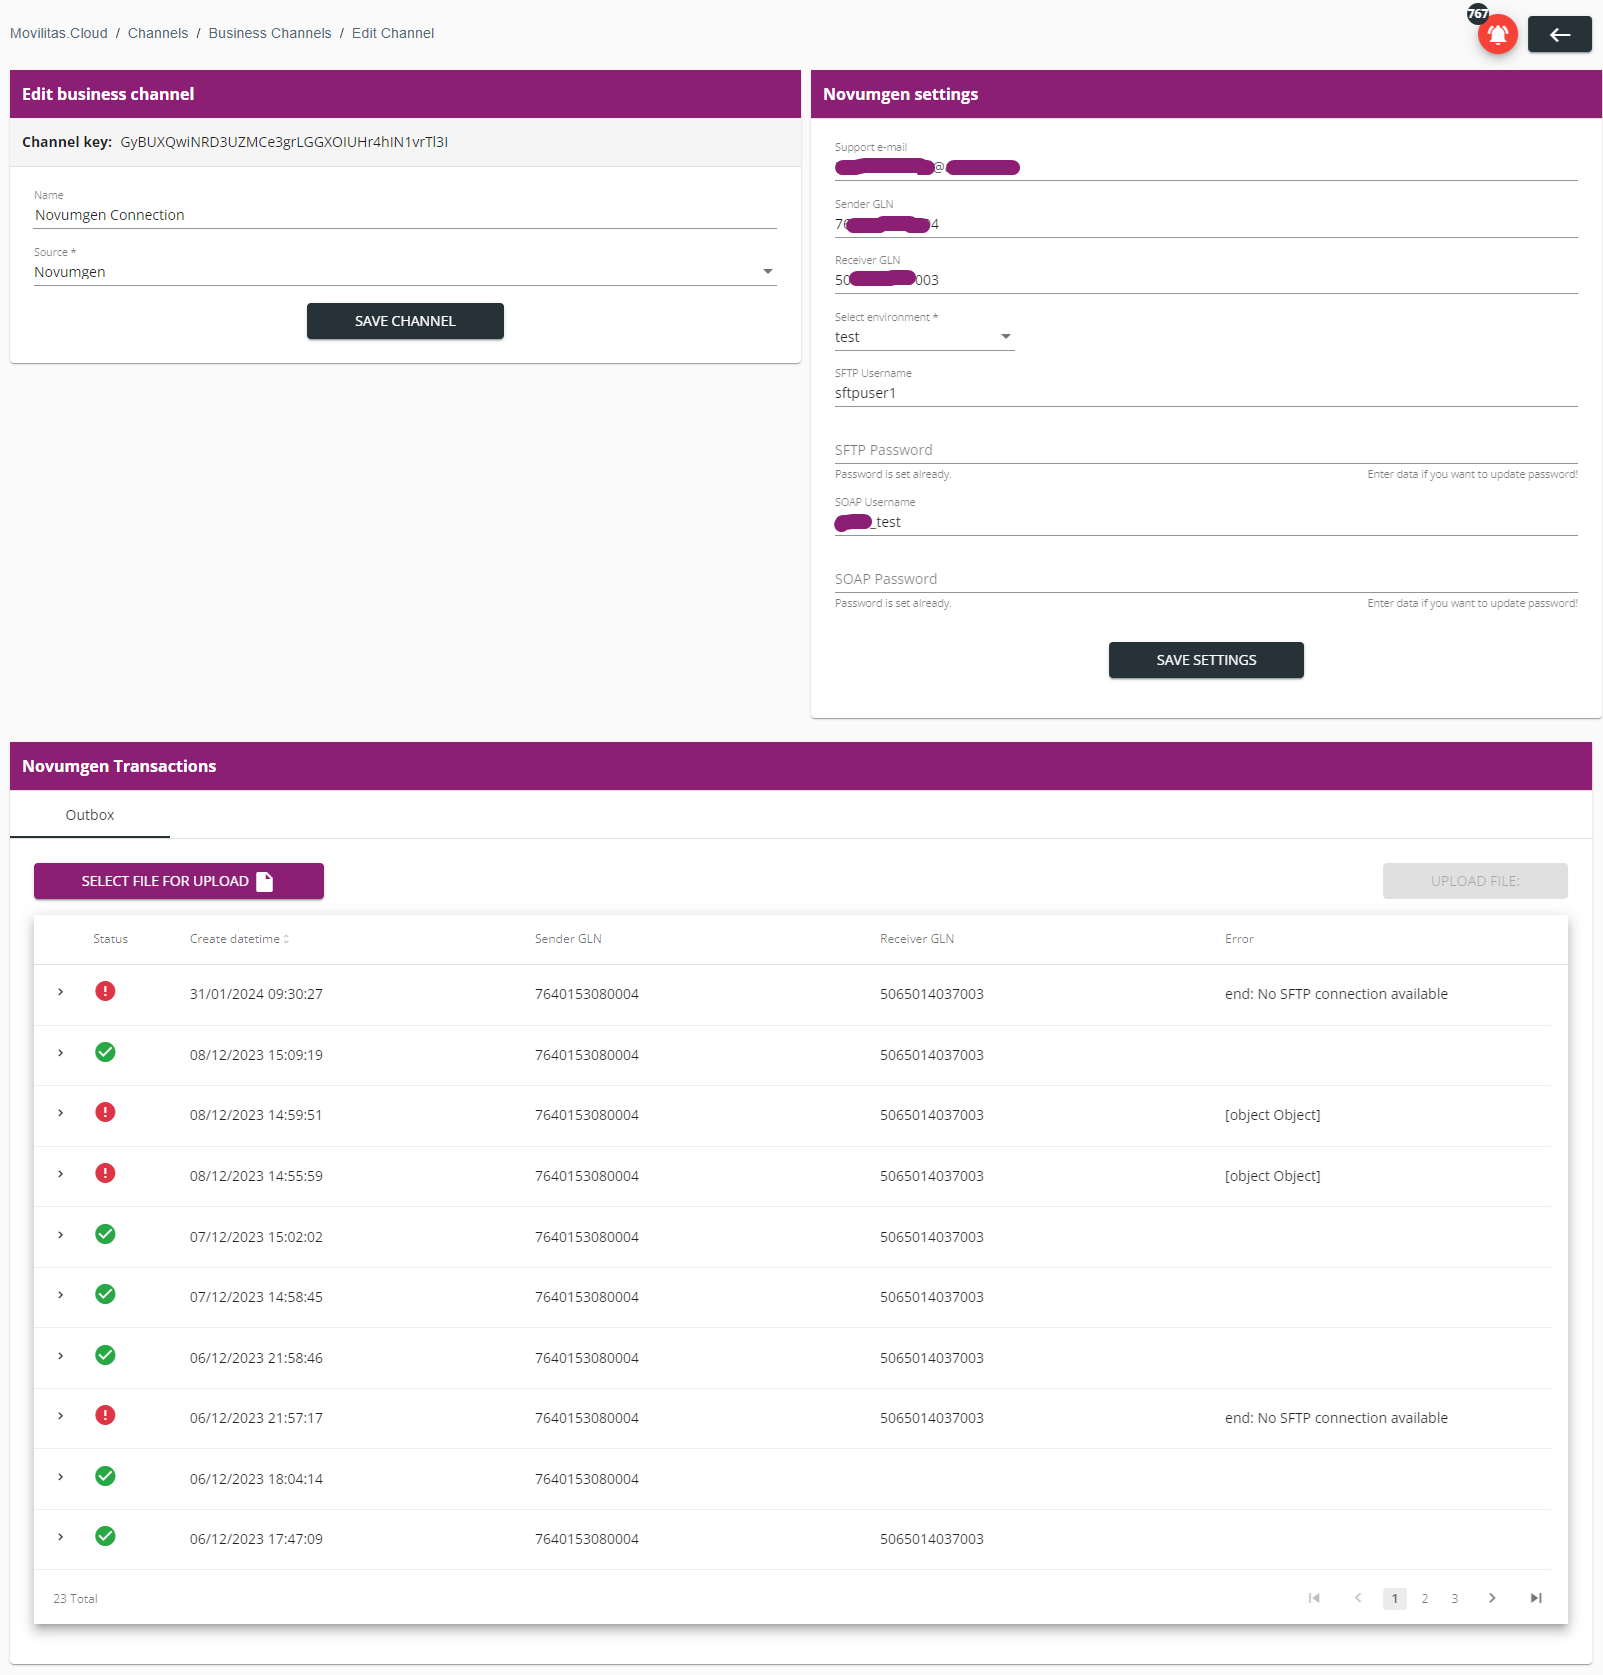
Task: Go to Channels breadcrumb link
Action: (x=158, y=33)
